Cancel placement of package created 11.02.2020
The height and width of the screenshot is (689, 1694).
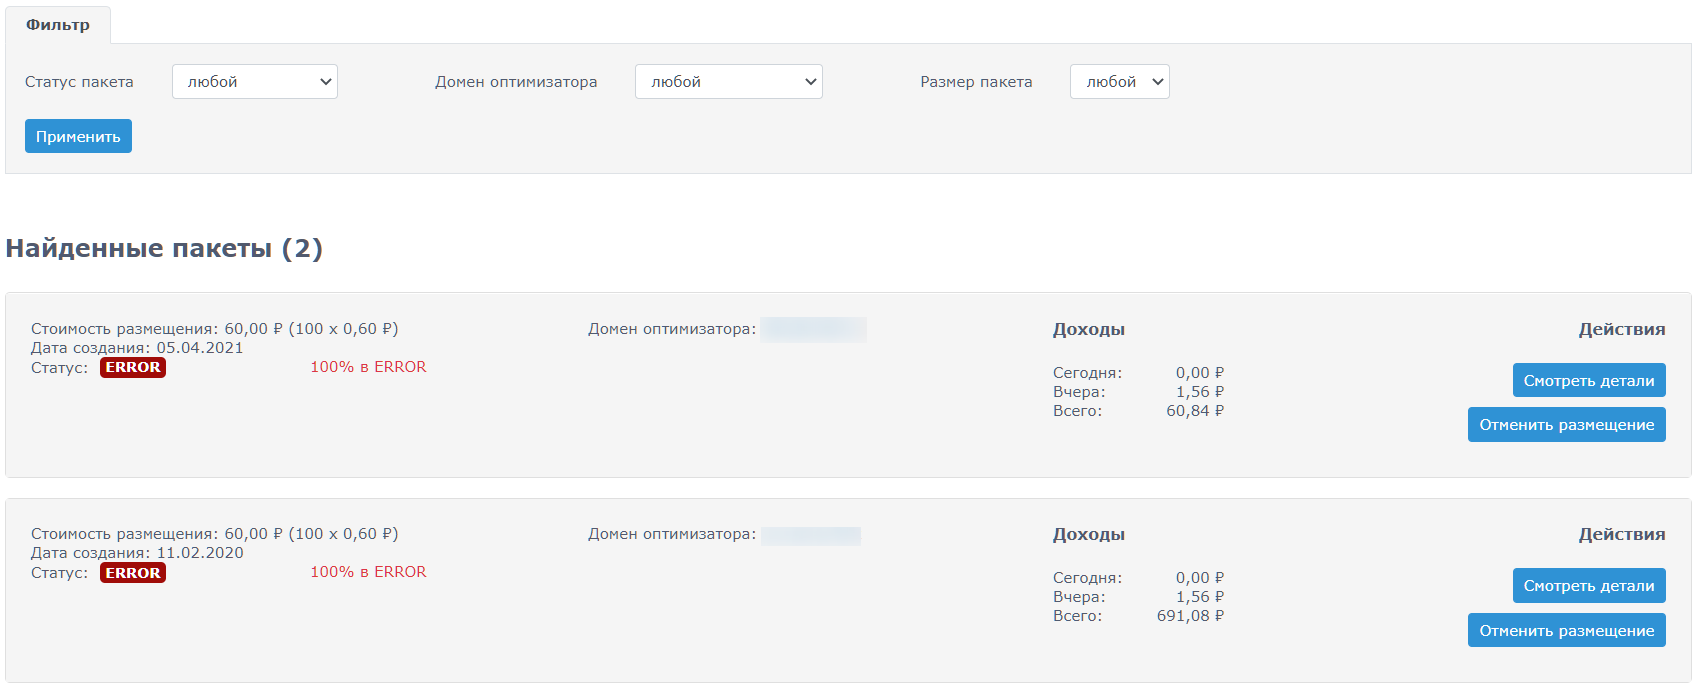click(x=1567, y=630)
